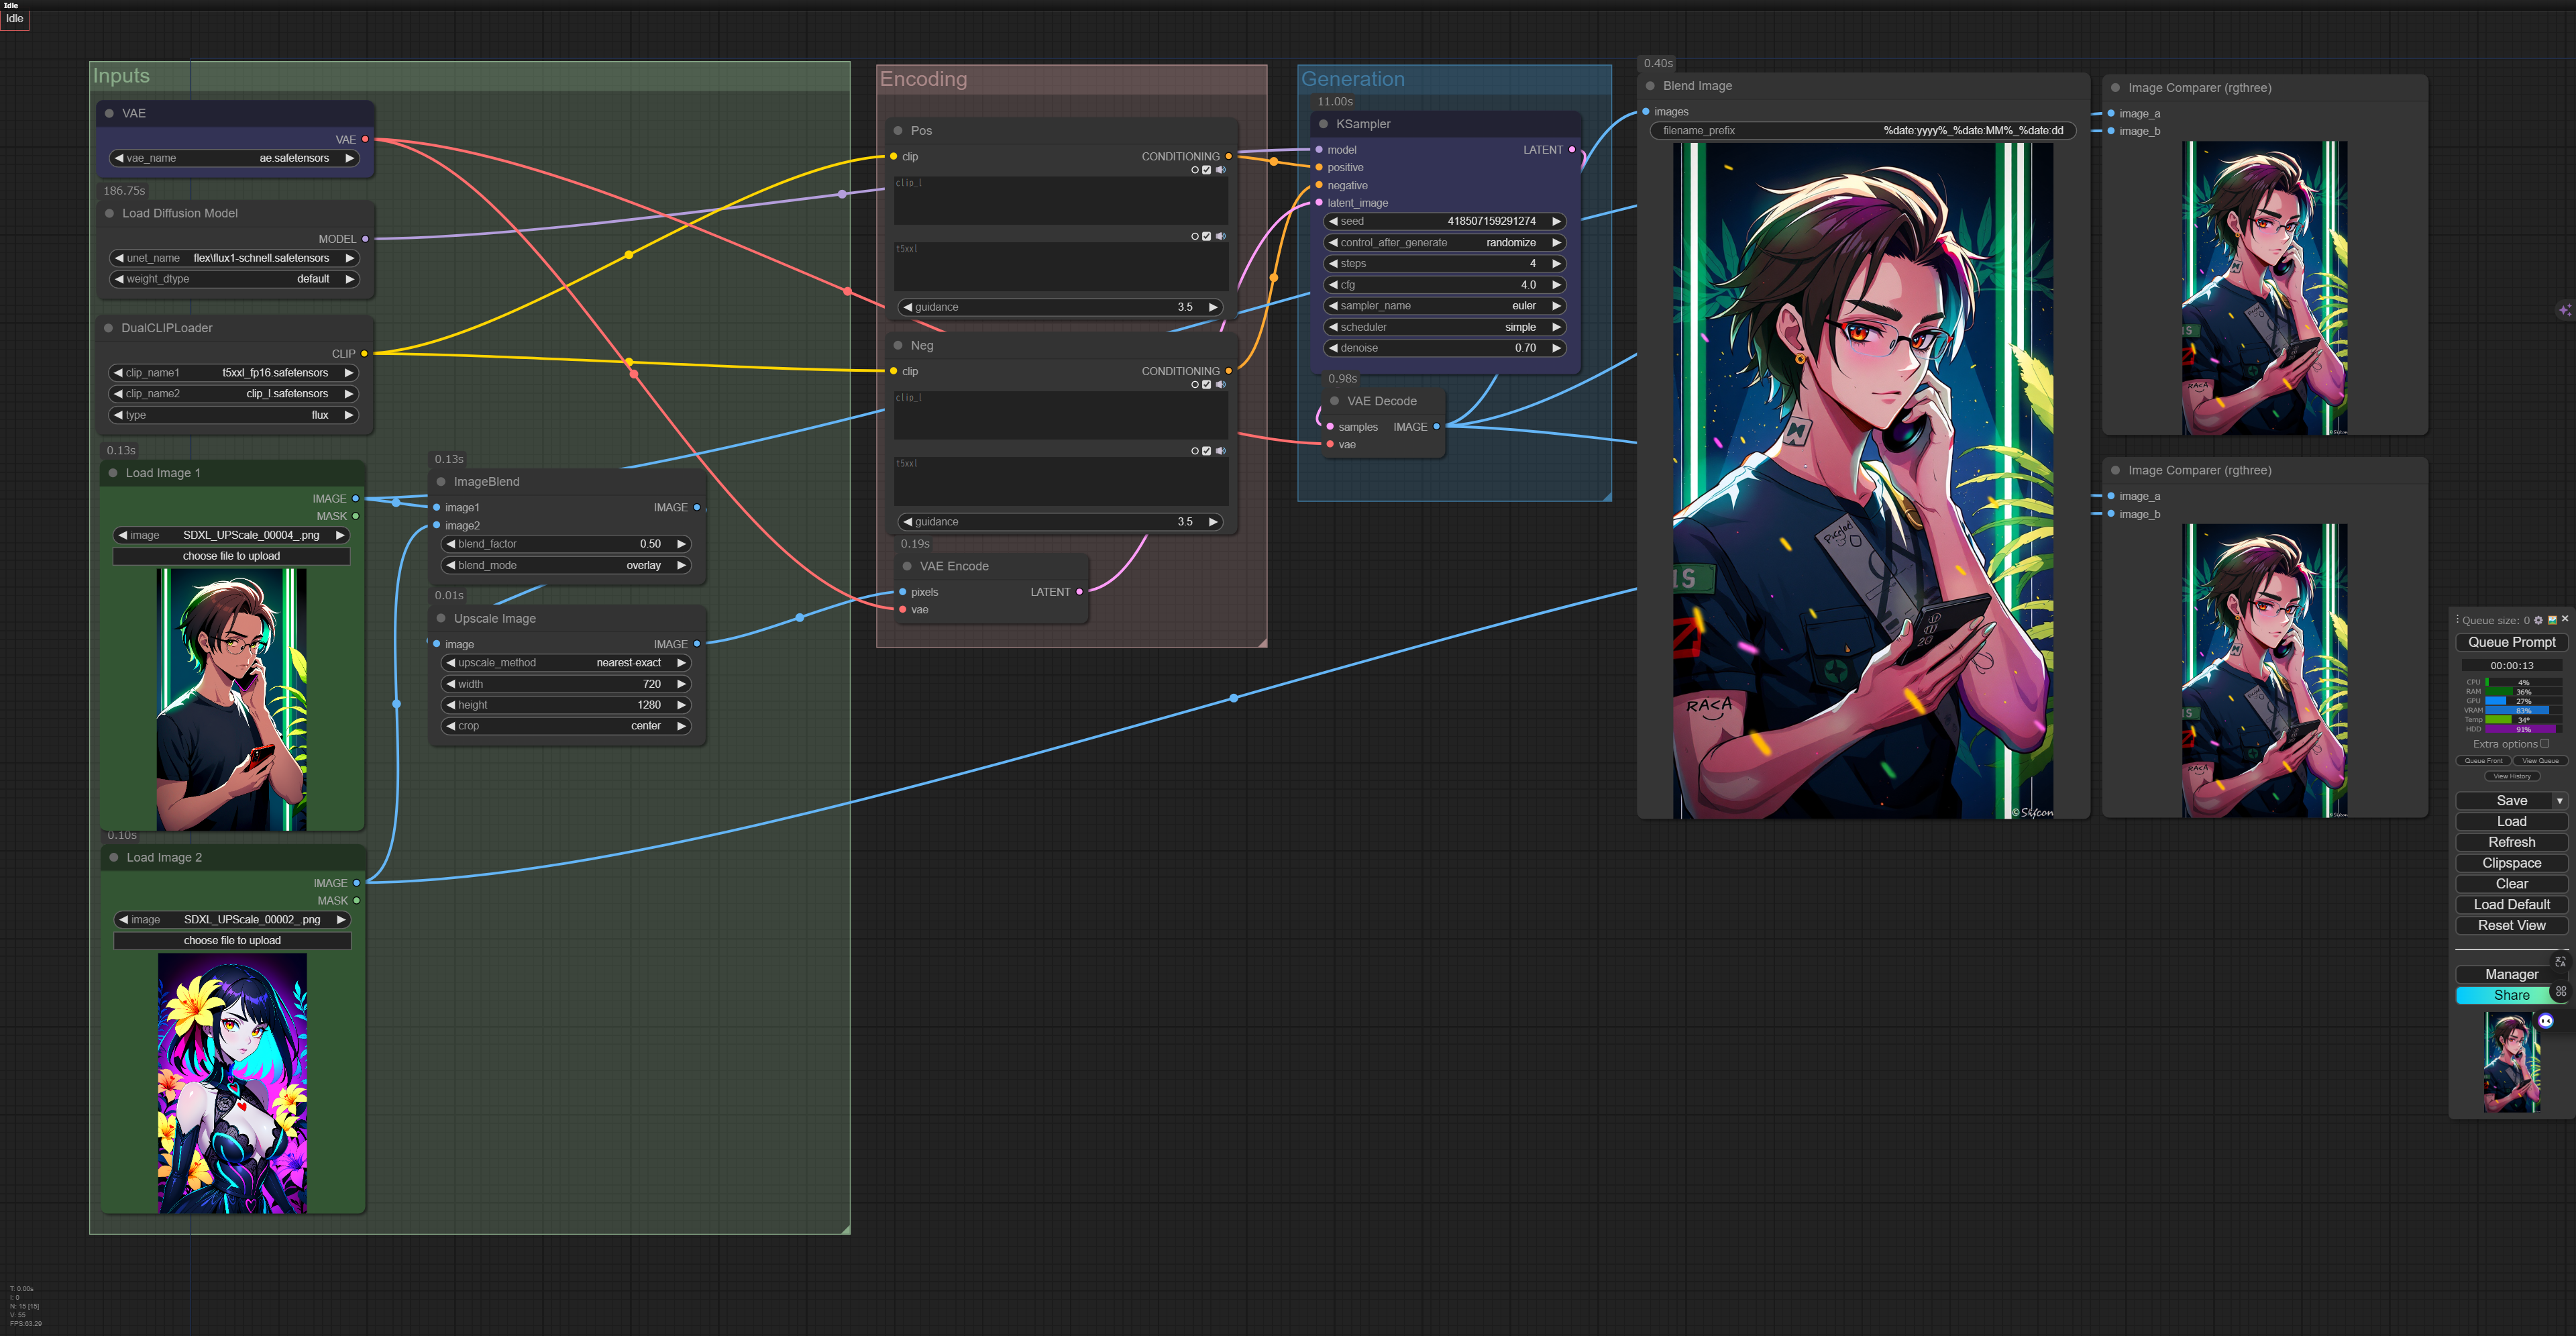Enable the Extra options checkbox
Image resolution: width=2576 pixels, height=1336 pixels.
2545,743
